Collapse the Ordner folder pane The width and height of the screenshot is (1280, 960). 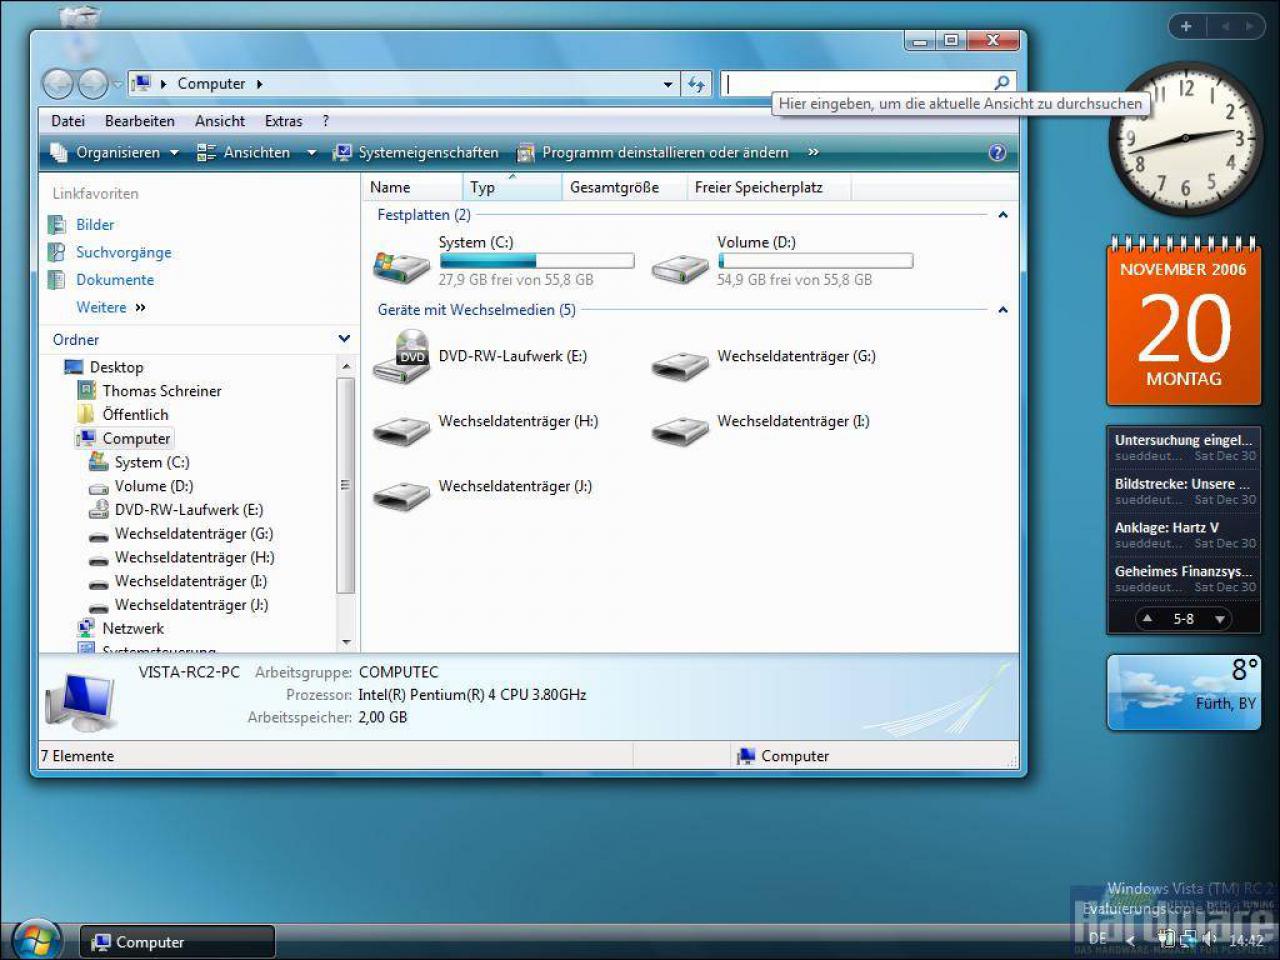[x=344, y=339]
